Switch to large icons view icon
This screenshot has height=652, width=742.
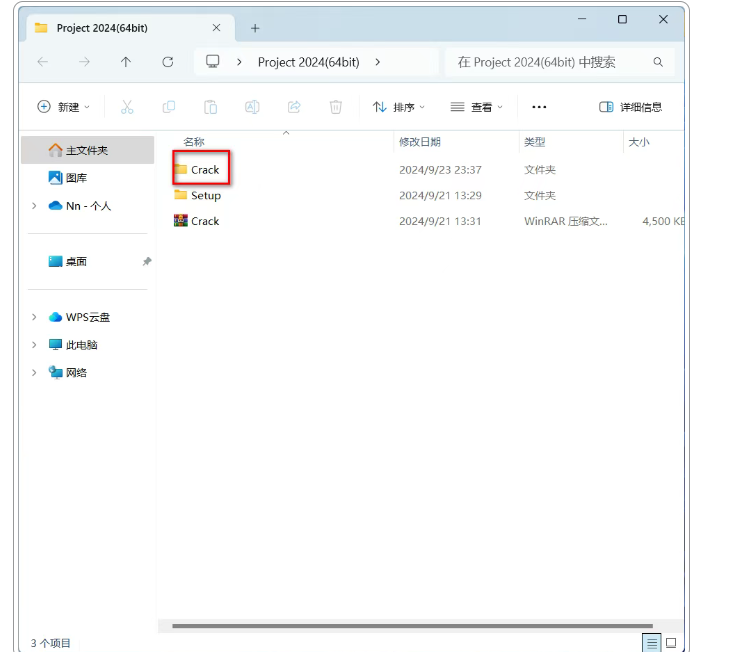pyautogui.click(x=671, y=643)
